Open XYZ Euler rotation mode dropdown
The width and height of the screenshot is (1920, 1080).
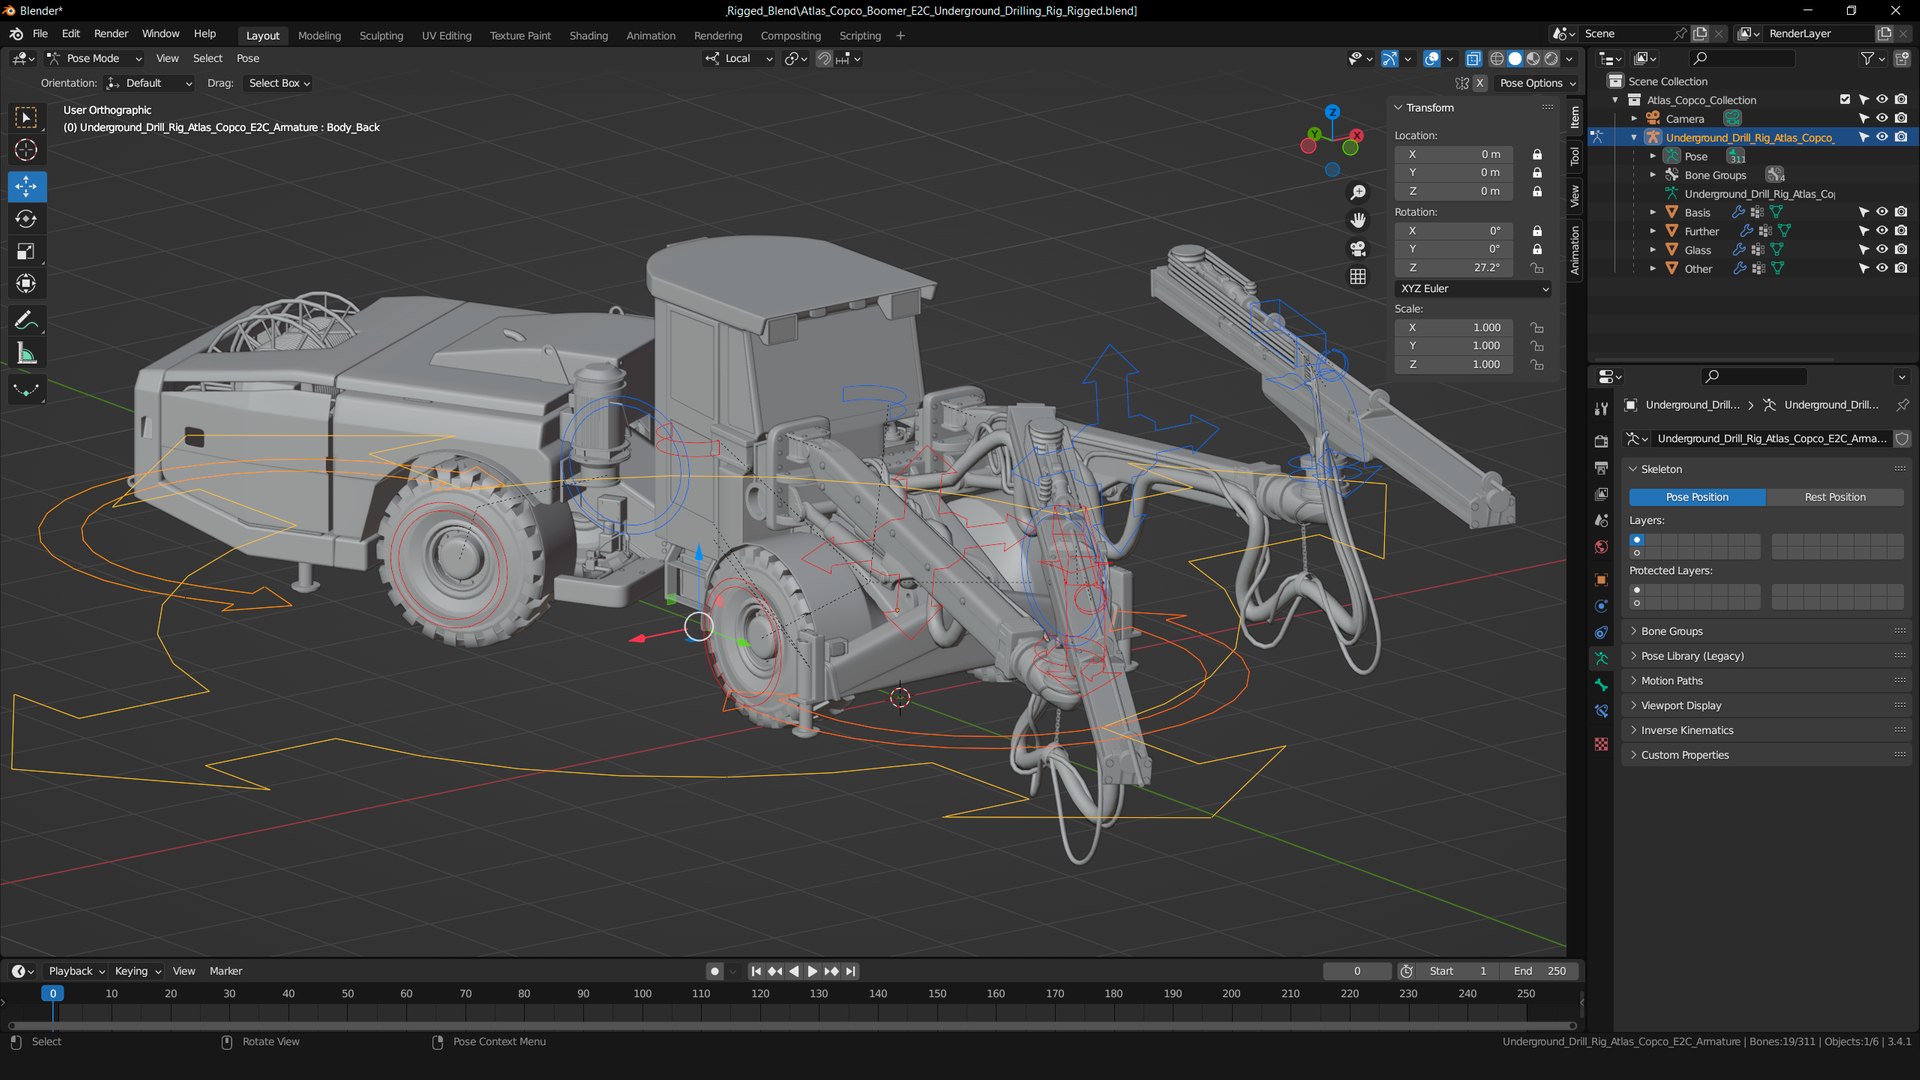point(1474,289)
